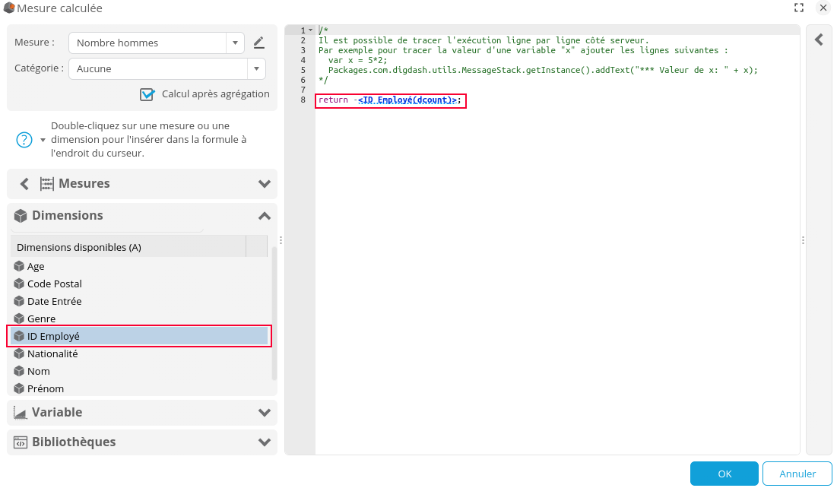Click the fullscreen icon in title bar

[x=798, y=8]
